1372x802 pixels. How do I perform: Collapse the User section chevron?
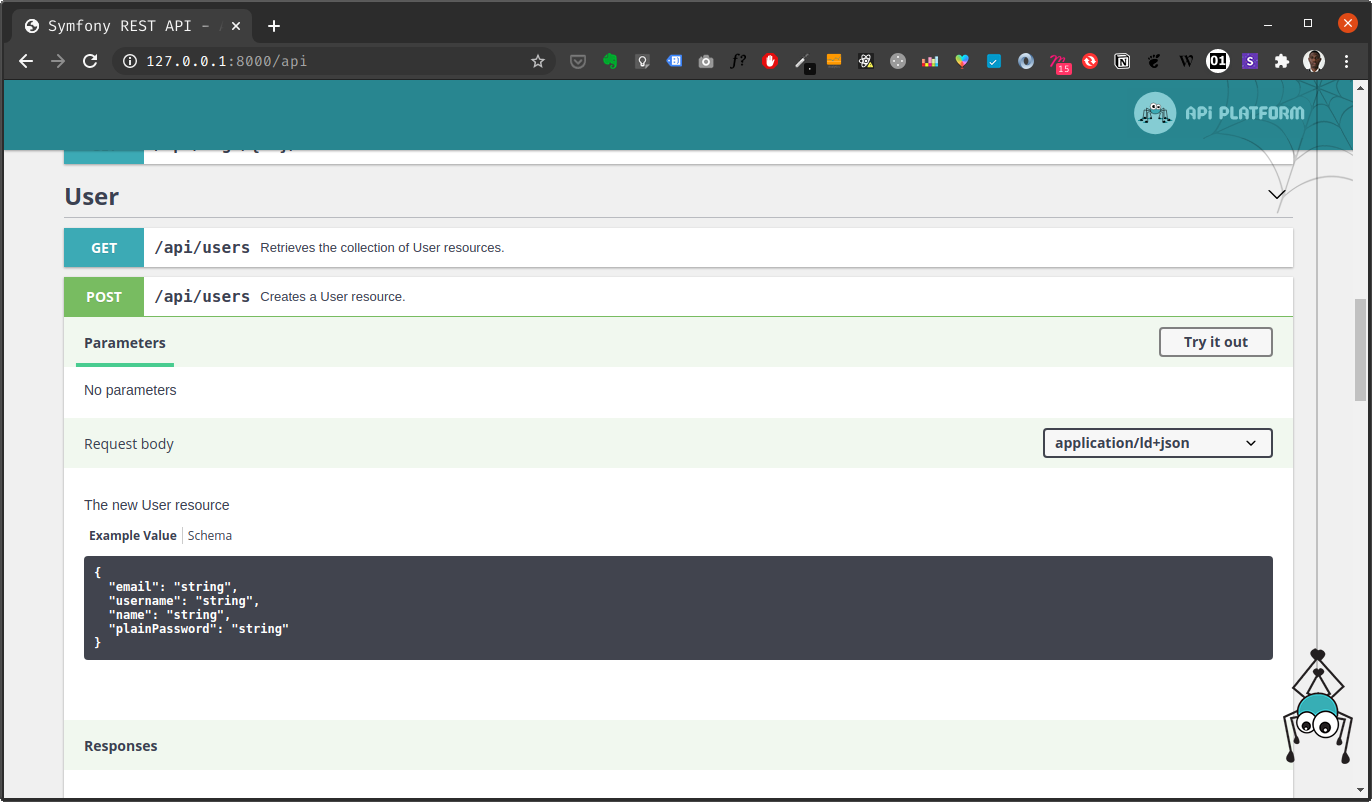click(x=1276, y=194)
